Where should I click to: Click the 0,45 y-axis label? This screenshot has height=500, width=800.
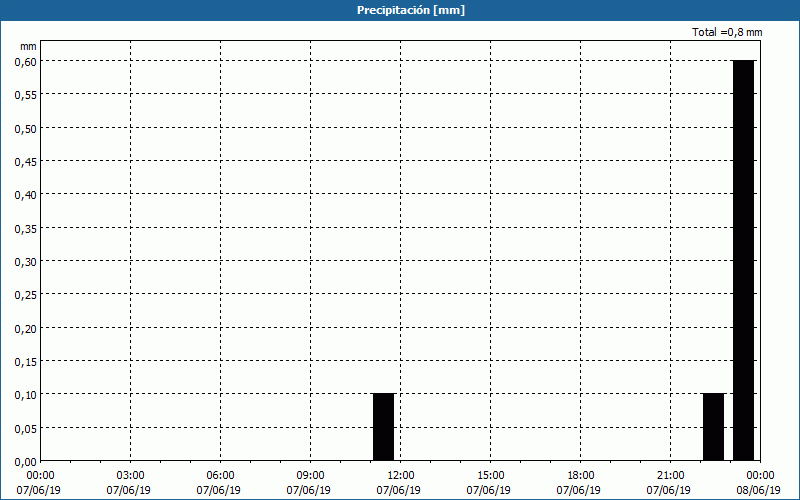(25, 161)
